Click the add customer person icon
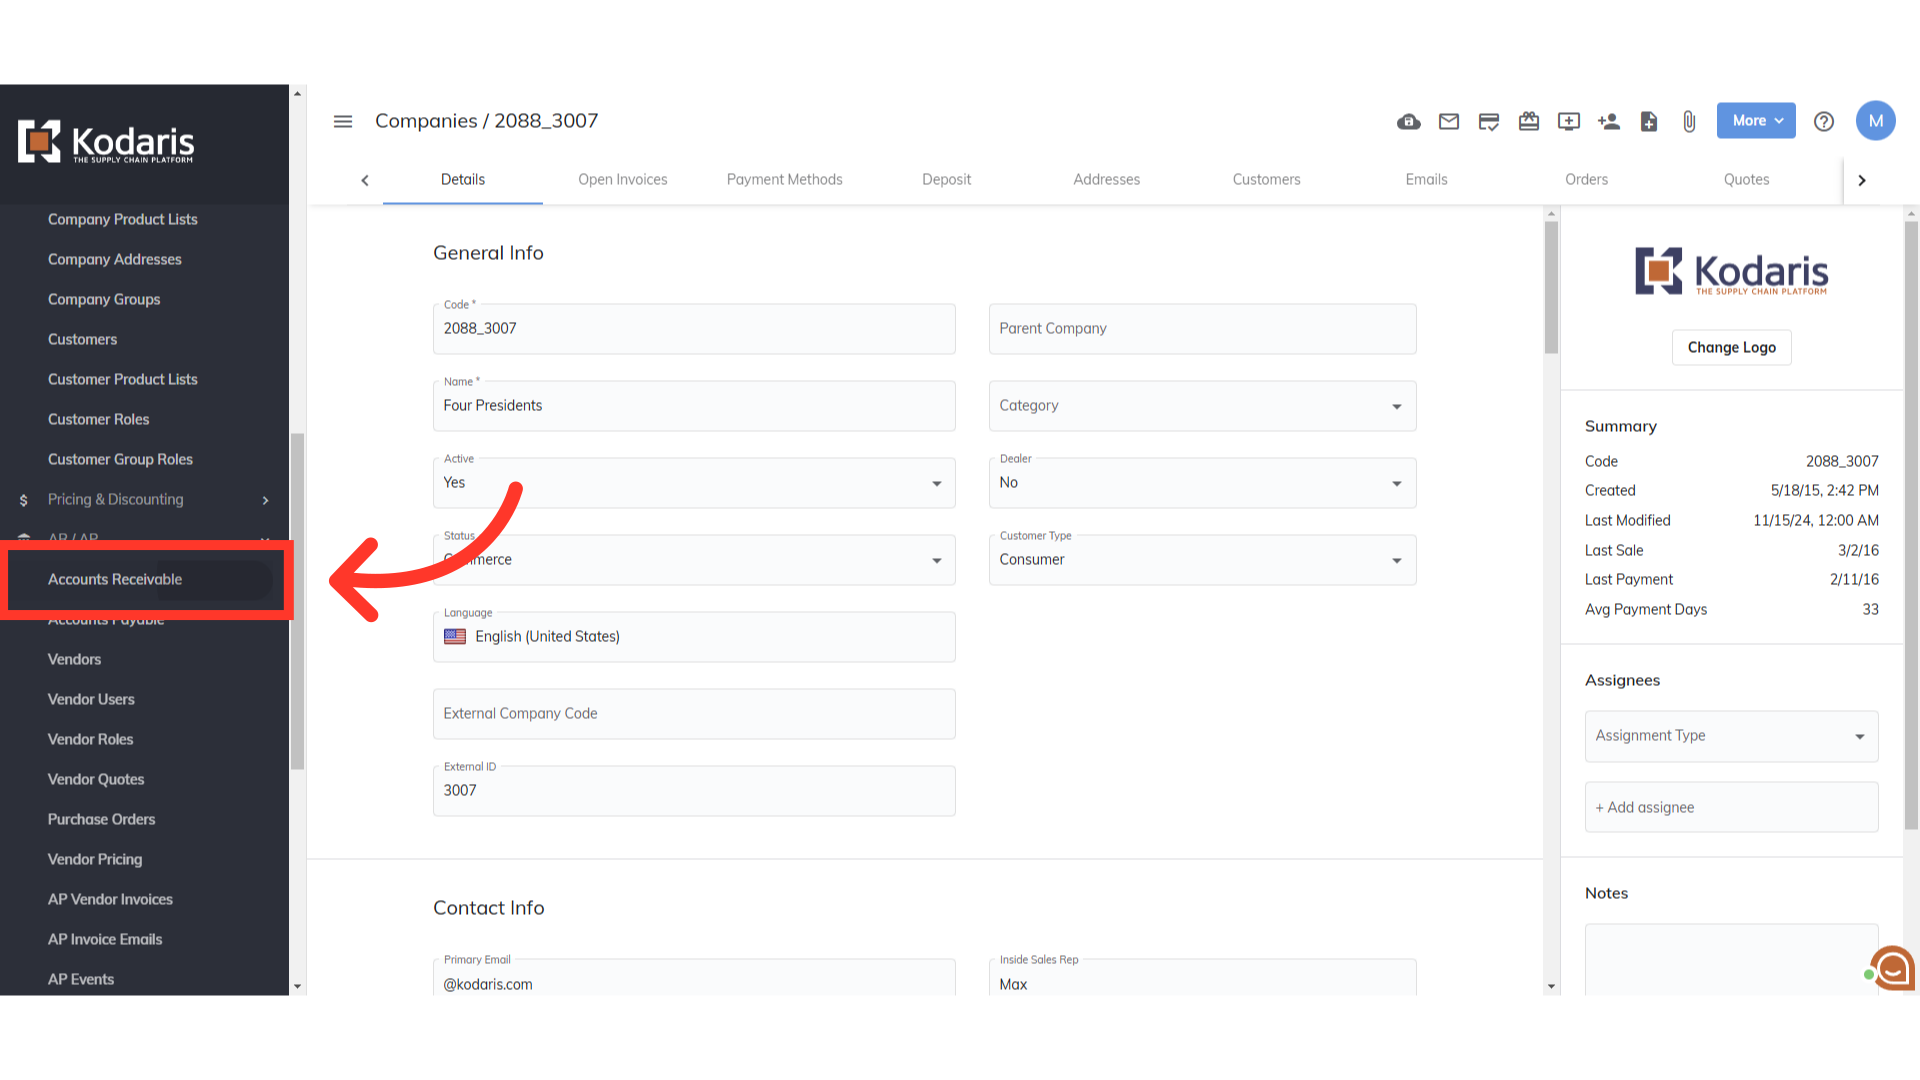The width and height of the screenshot is (1920, 1080). tap(1609, 121)
